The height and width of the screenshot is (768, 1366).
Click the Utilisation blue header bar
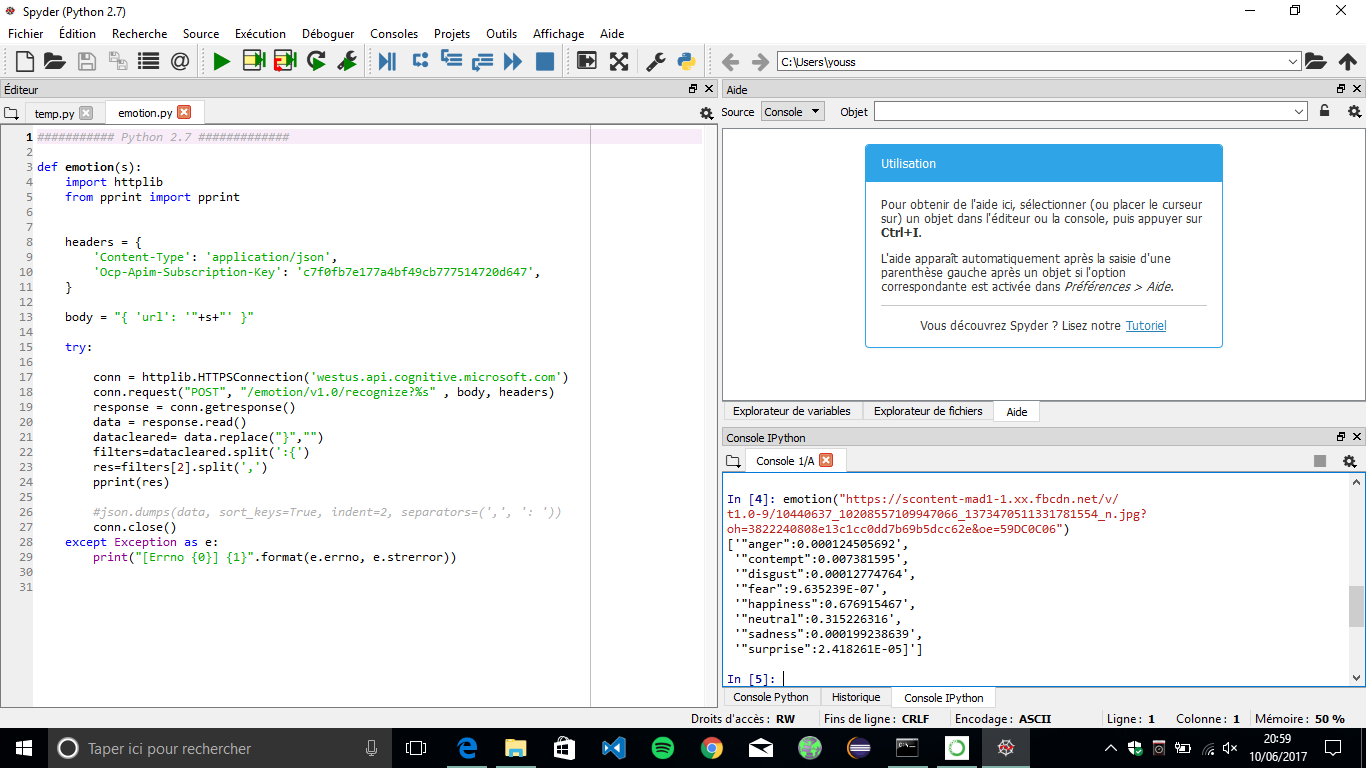[1043, 162]
